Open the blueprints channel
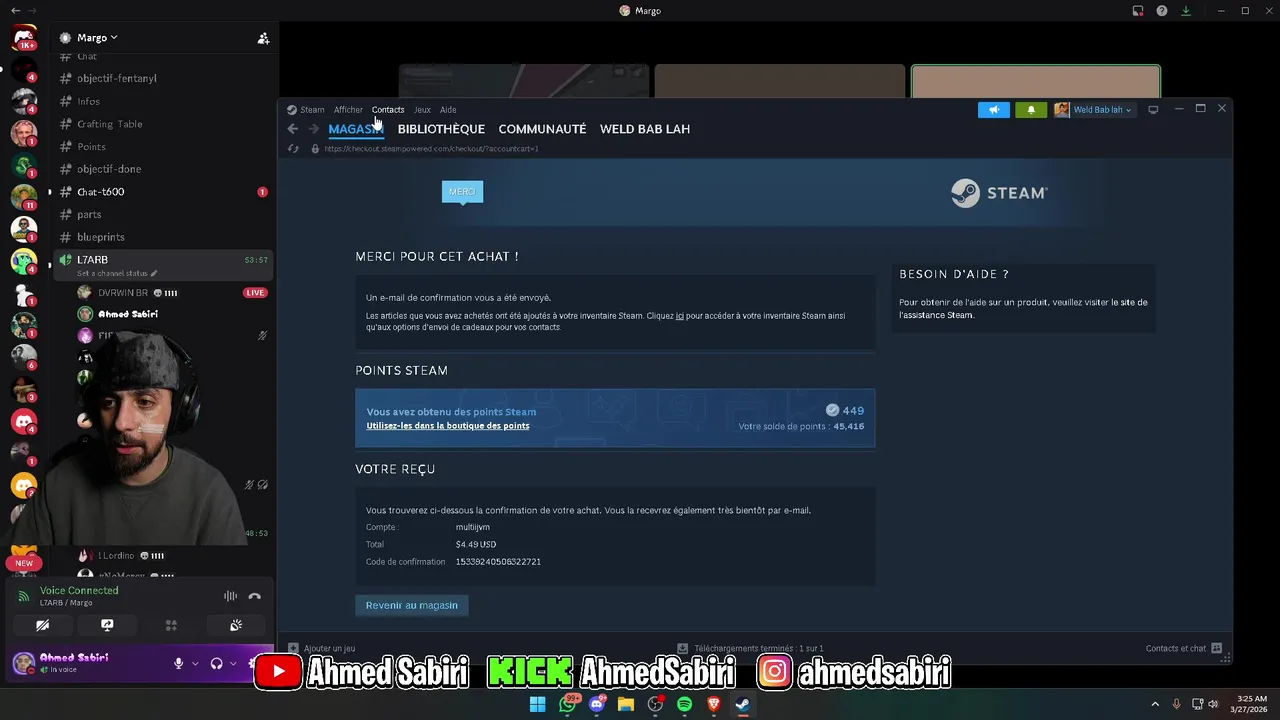1280x720 pixels. click(x=101, y=237)
